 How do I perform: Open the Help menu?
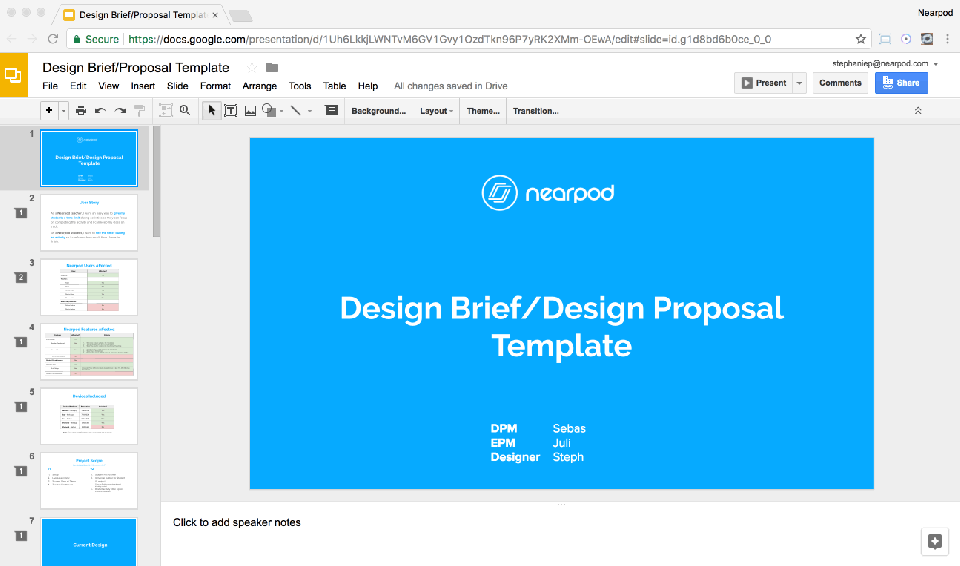pyautogui.click(x=368, y=86)
